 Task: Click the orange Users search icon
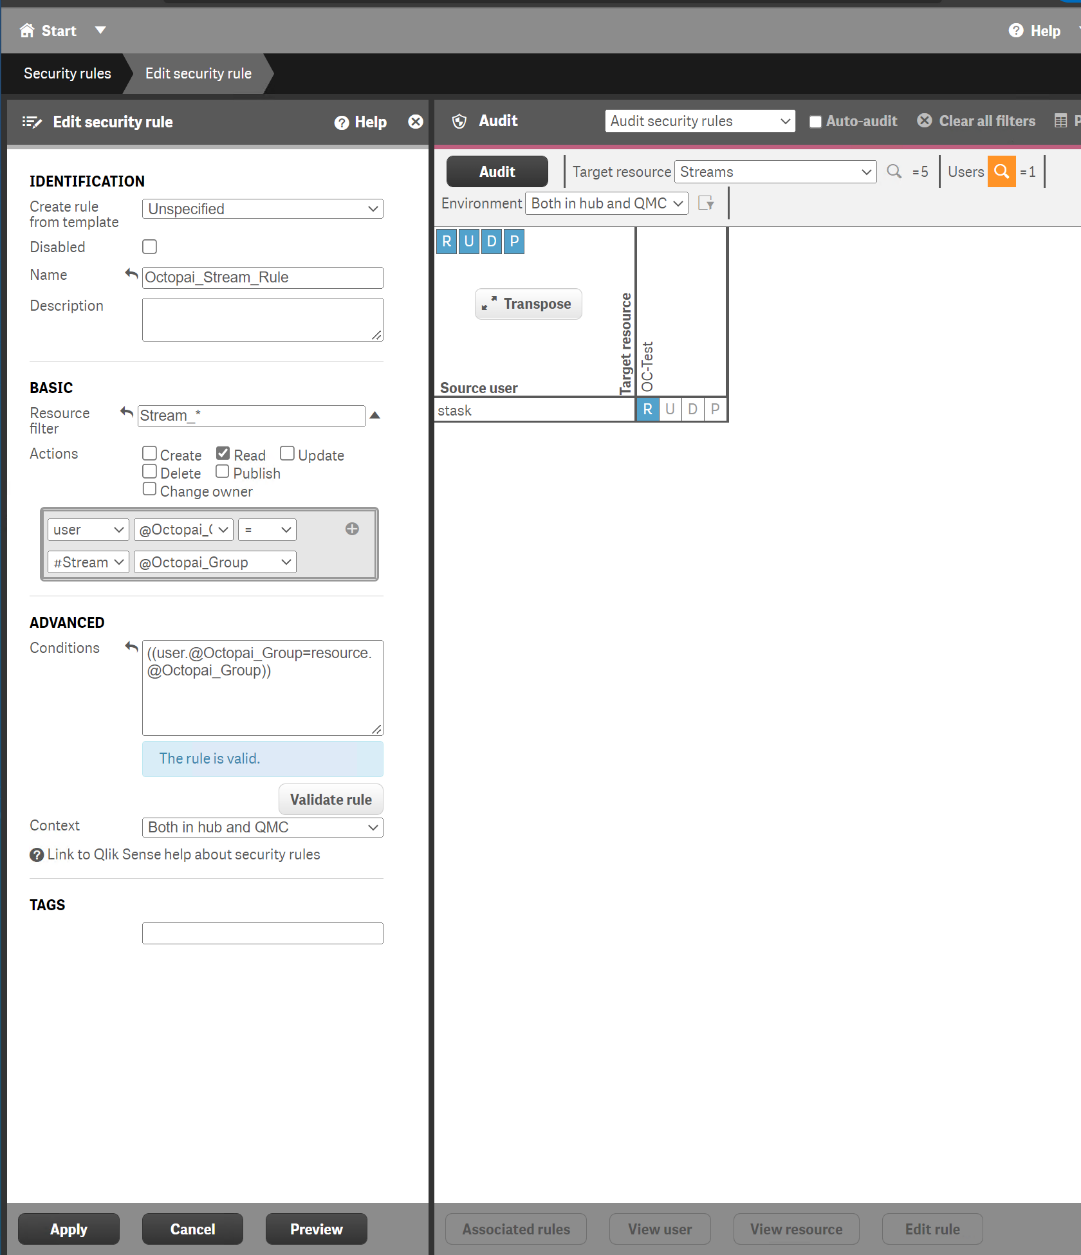click(x=1001, y=172)
